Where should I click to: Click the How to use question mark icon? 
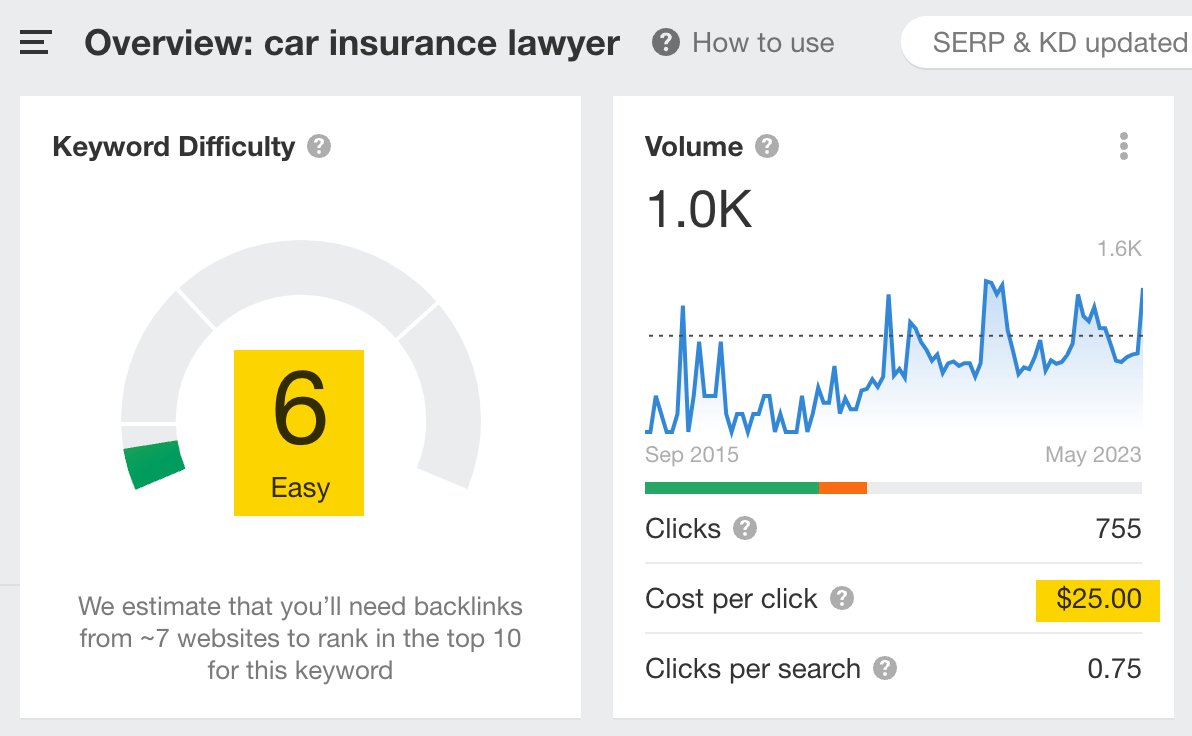(x=665, y=42)
